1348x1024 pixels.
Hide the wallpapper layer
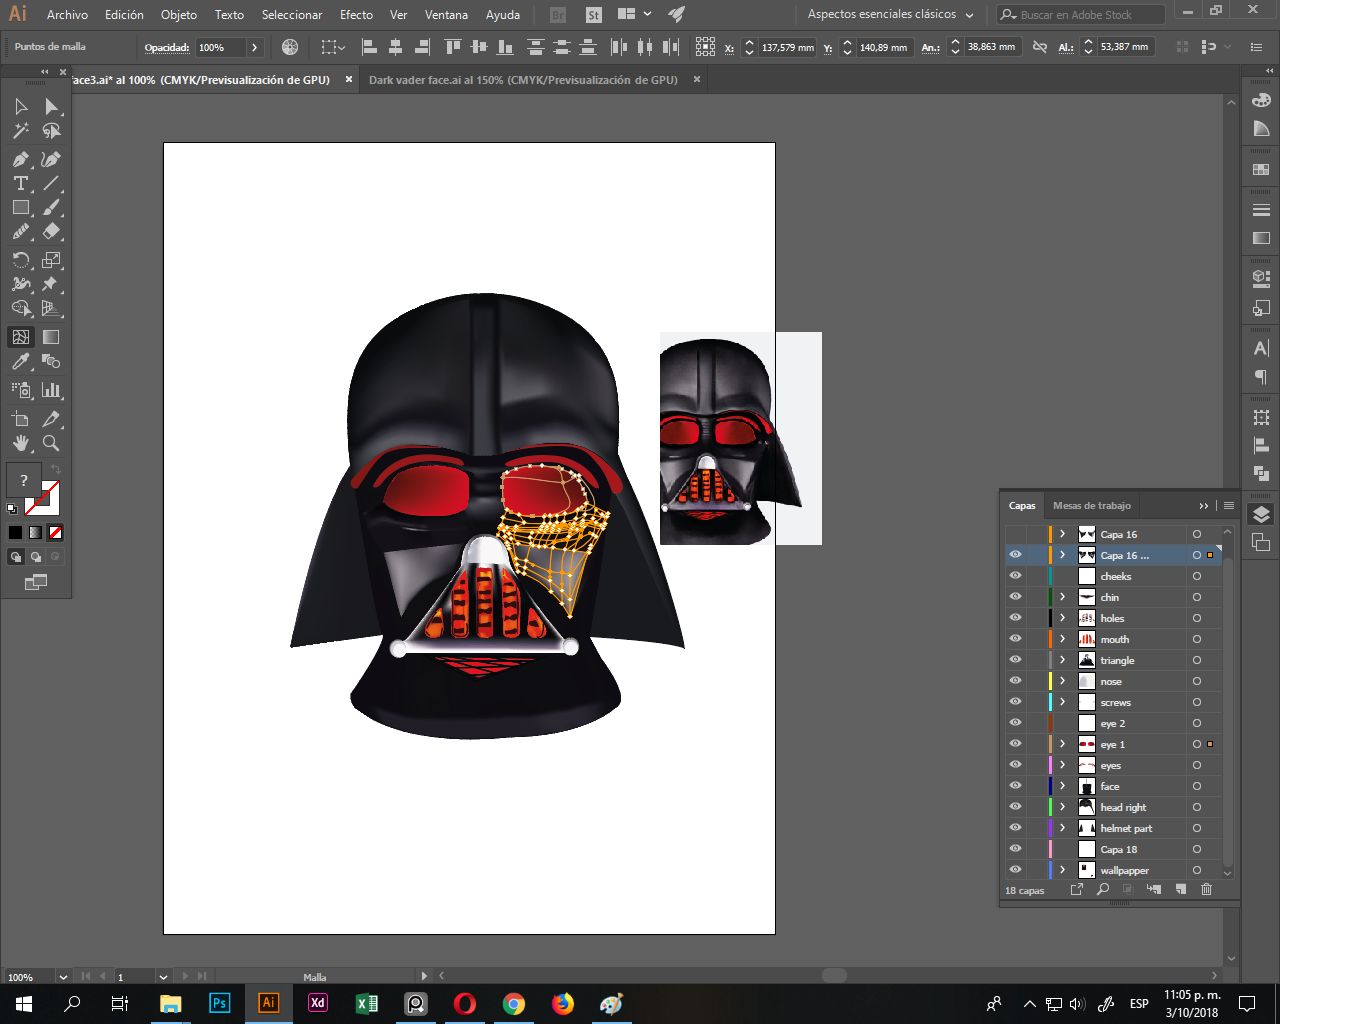pos(1015,870)
